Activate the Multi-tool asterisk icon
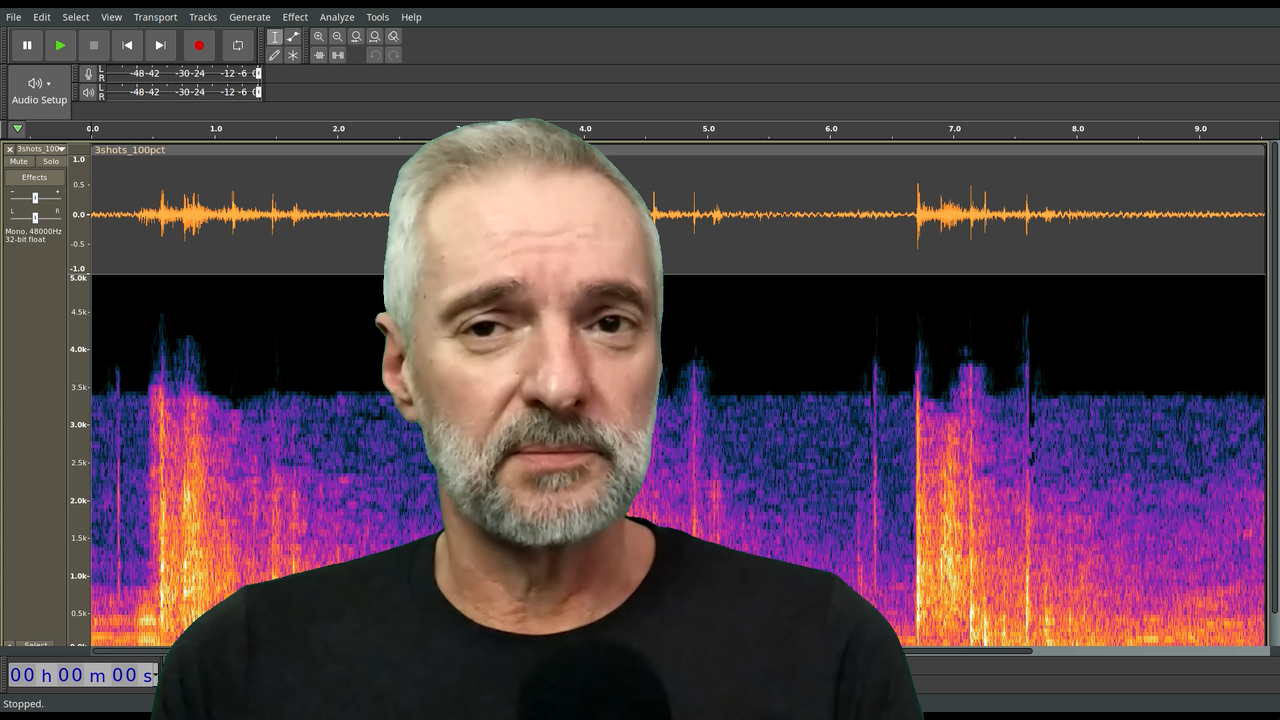The height and width of the screenshot is (720, 1280). [x=293, y=55]
